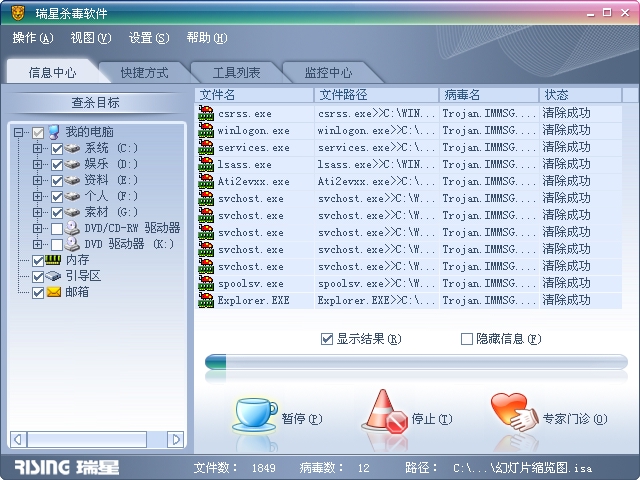The width and height of the screenshot is (640, 480).
Task: Collapse the 我的电脑 tree node
Action: click(18, 132)
